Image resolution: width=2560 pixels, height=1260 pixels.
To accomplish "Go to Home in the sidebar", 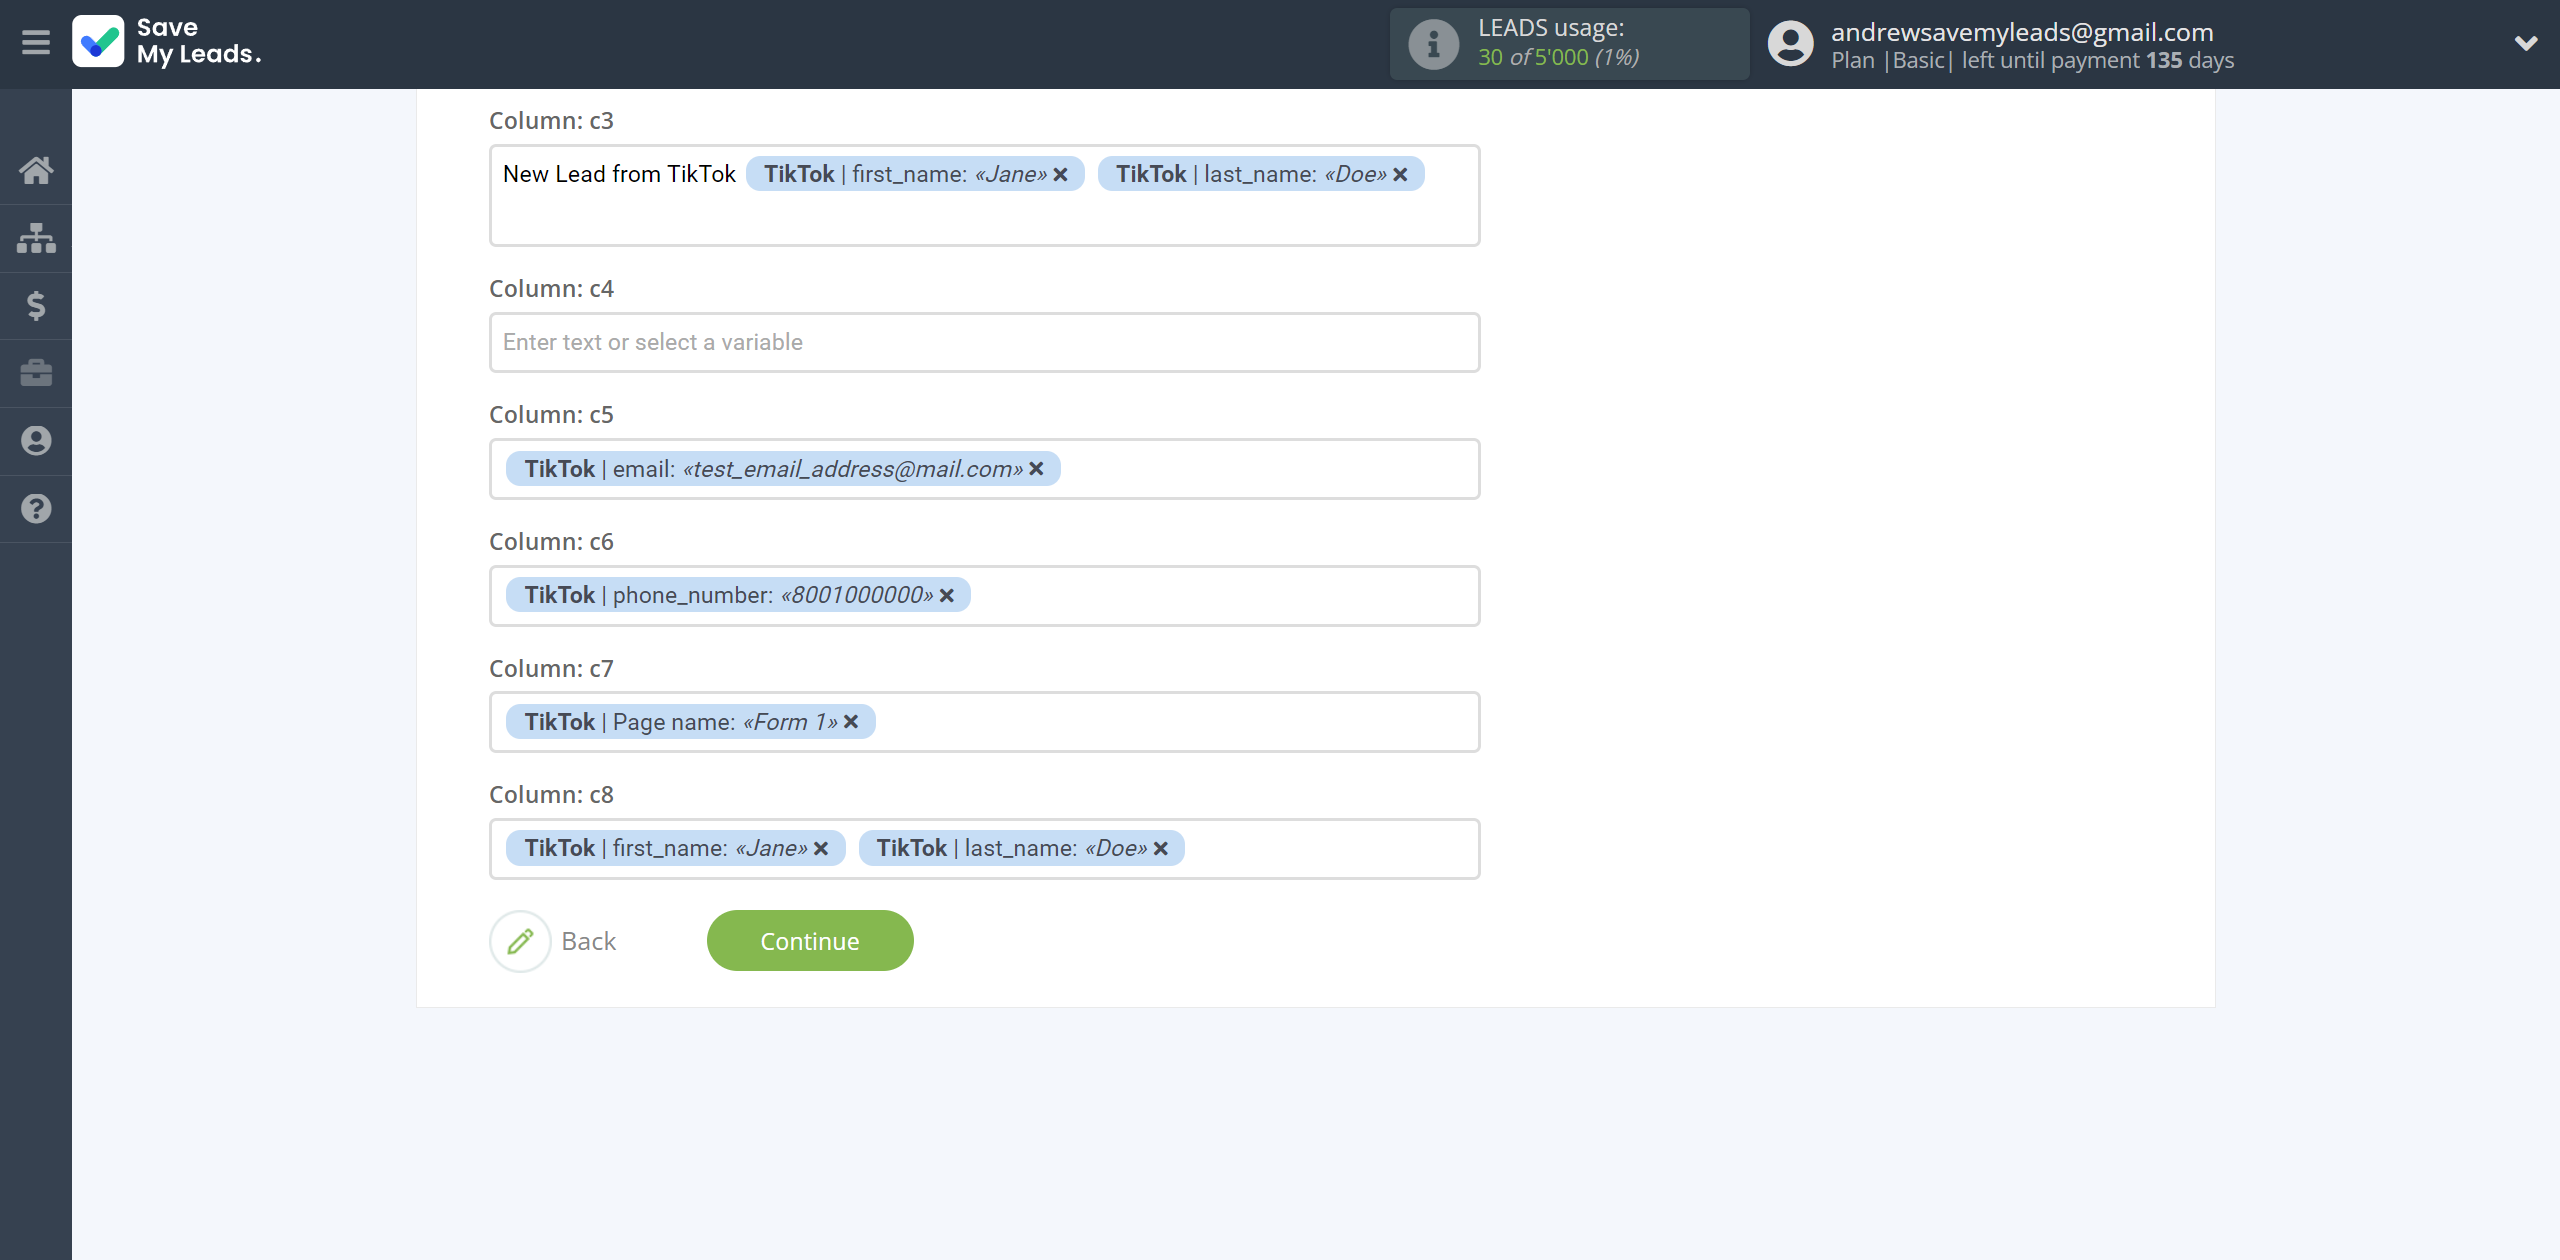I will click(36, 170).
